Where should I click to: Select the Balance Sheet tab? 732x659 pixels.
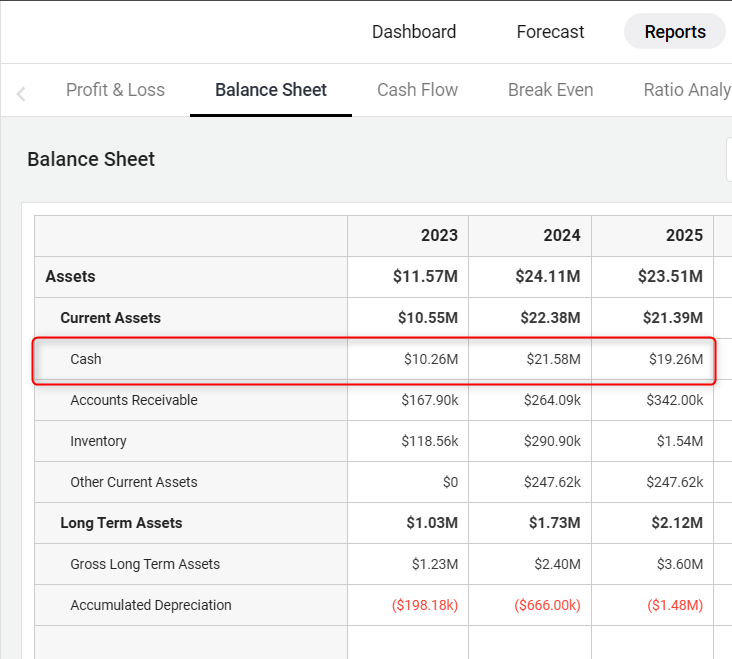click(271, 90)
